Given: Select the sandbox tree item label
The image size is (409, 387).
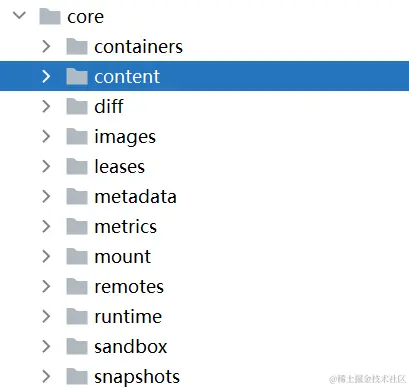Looking at the screenshot, I should pyautogui.click(x=131, y=347).
